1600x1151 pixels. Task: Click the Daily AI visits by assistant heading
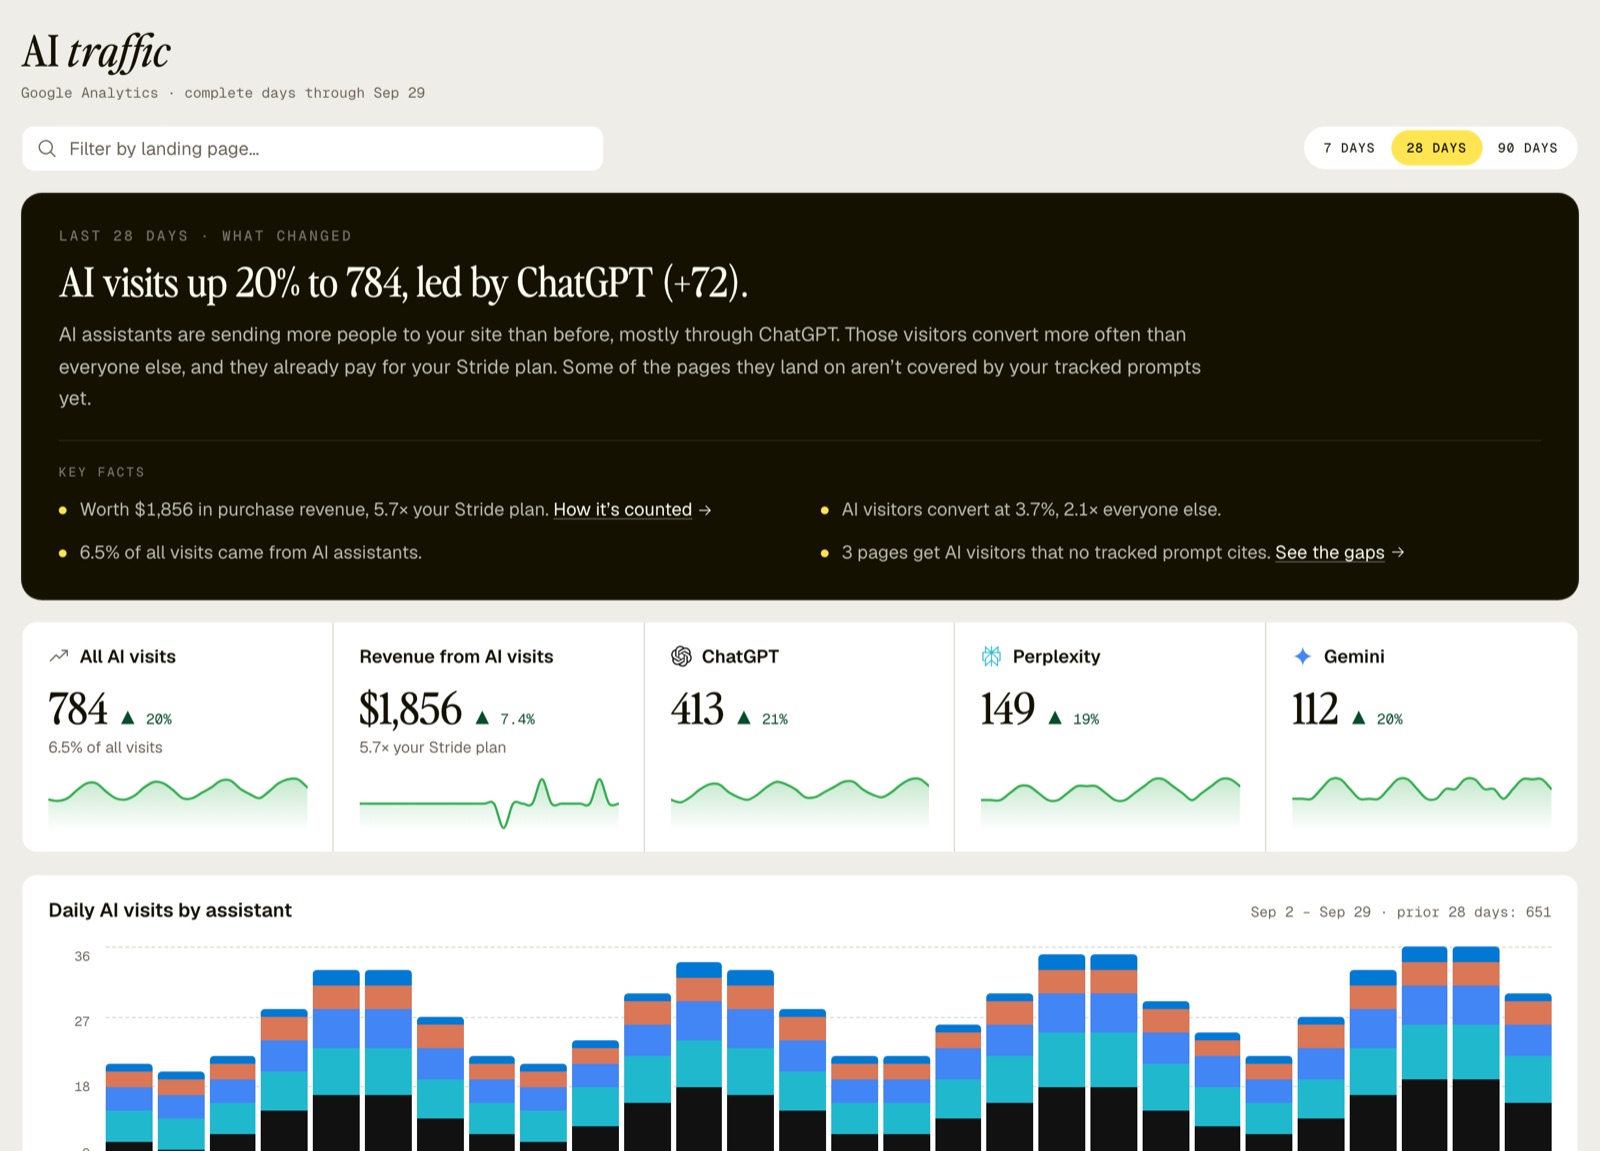[170, 910]
